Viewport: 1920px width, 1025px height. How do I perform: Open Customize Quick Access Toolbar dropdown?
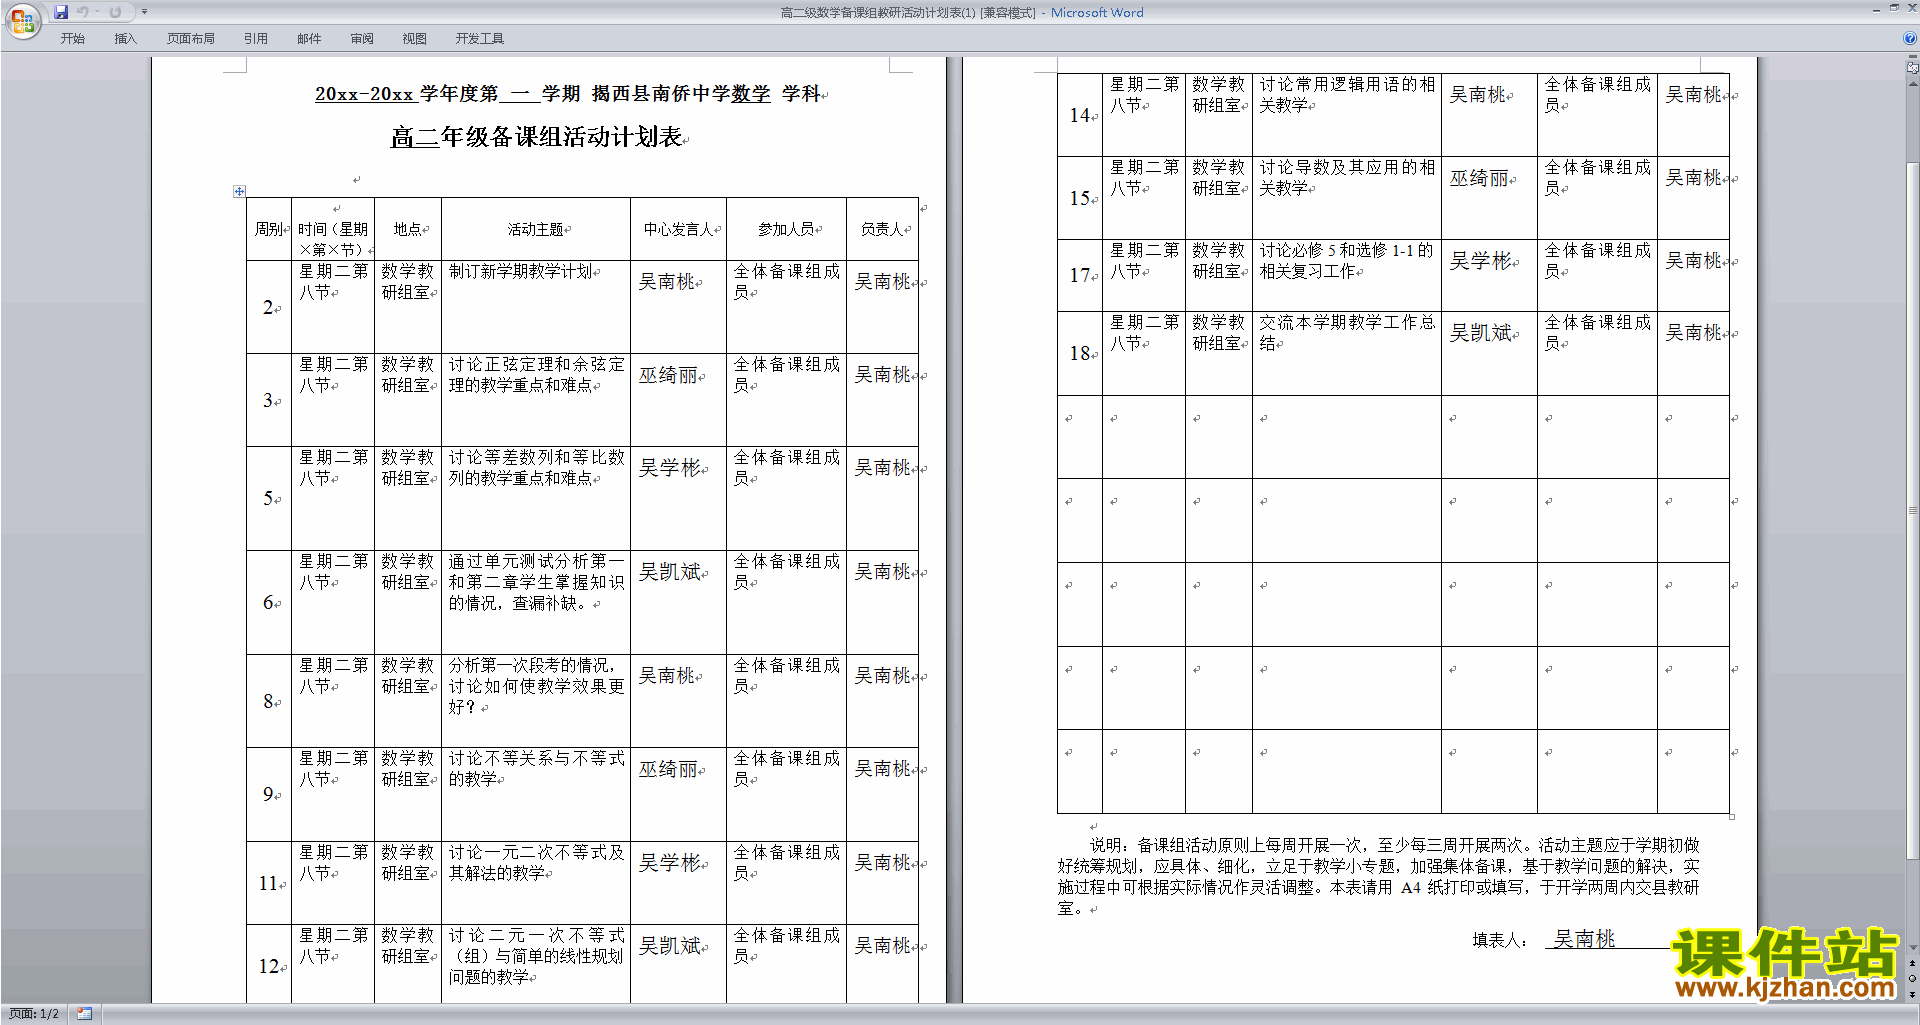click(x=144, y=12)
